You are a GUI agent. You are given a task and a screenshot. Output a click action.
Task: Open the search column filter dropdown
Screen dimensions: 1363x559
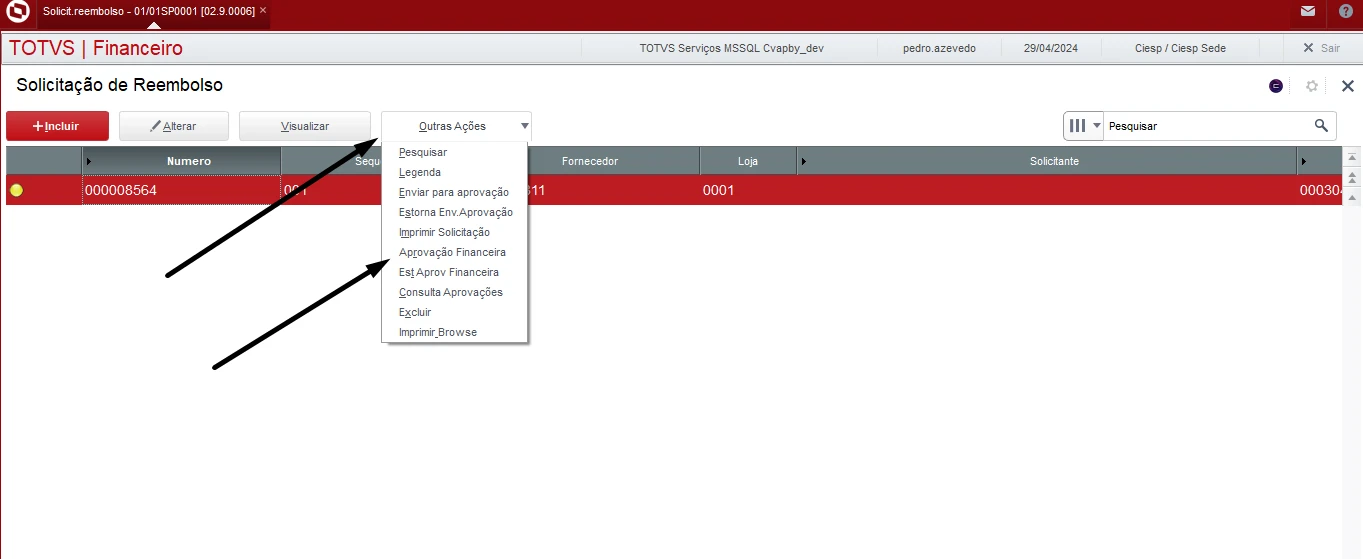pyautogui.click(x=1084, y=126)
